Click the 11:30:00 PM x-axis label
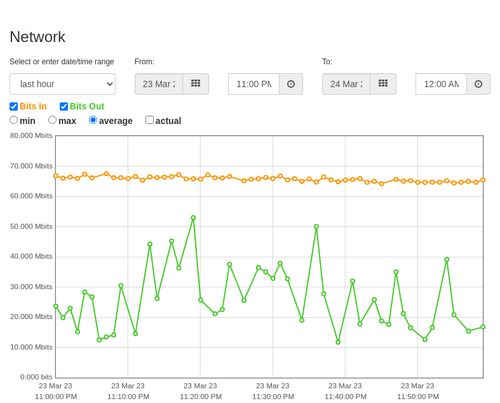The width and height of the screenshot is (500, 403). tap(273, 397)
